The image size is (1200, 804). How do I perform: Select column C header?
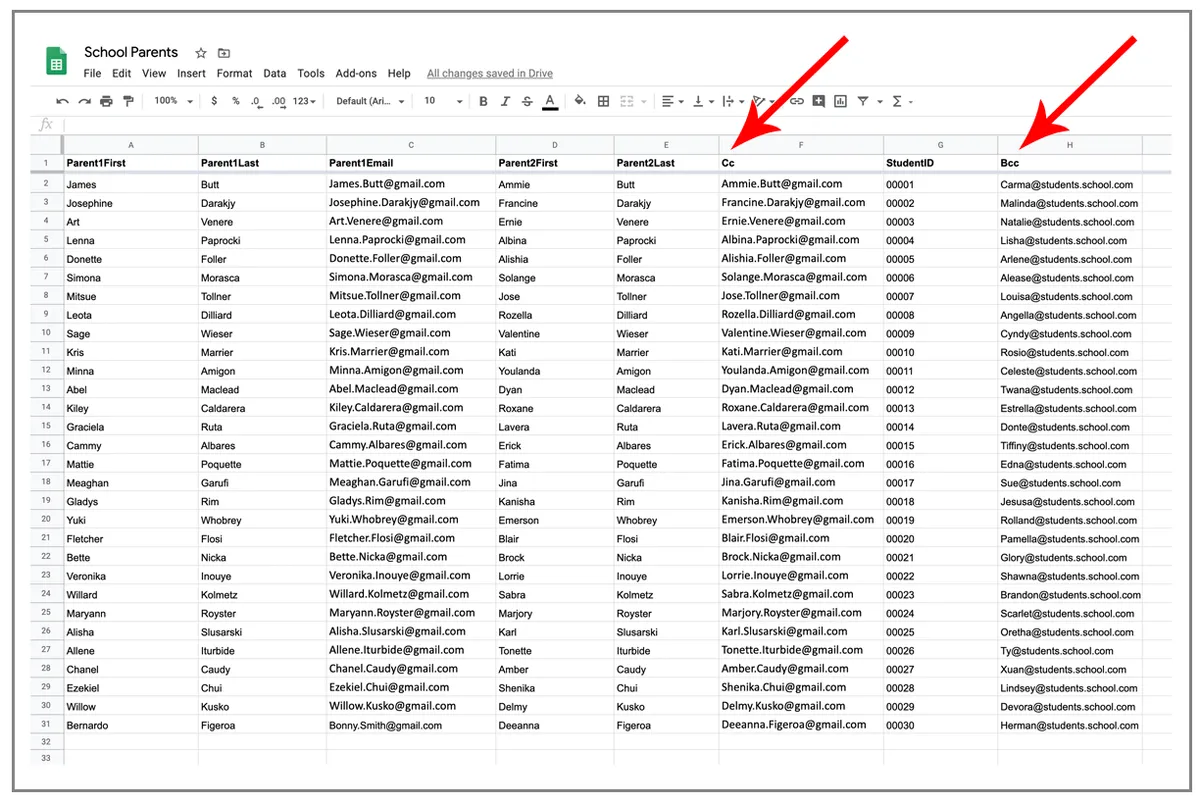(x=411, y=145)
